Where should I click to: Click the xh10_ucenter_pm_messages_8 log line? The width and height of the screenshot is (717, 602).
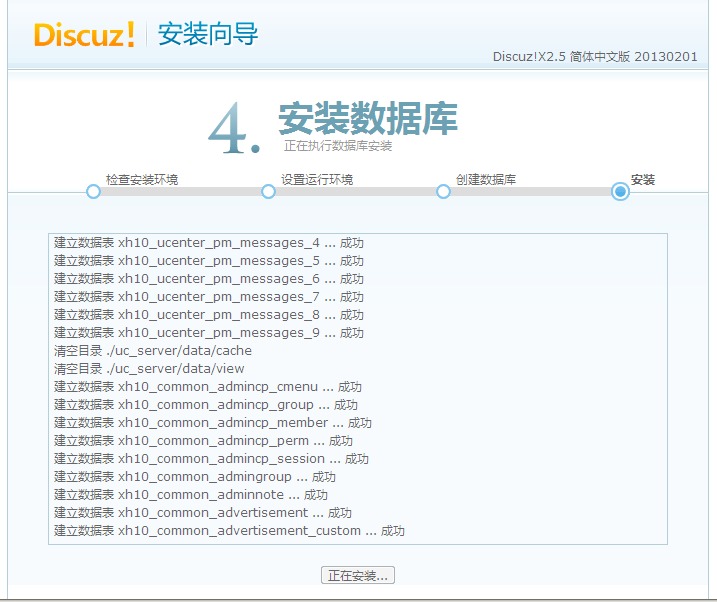point(209,314)
